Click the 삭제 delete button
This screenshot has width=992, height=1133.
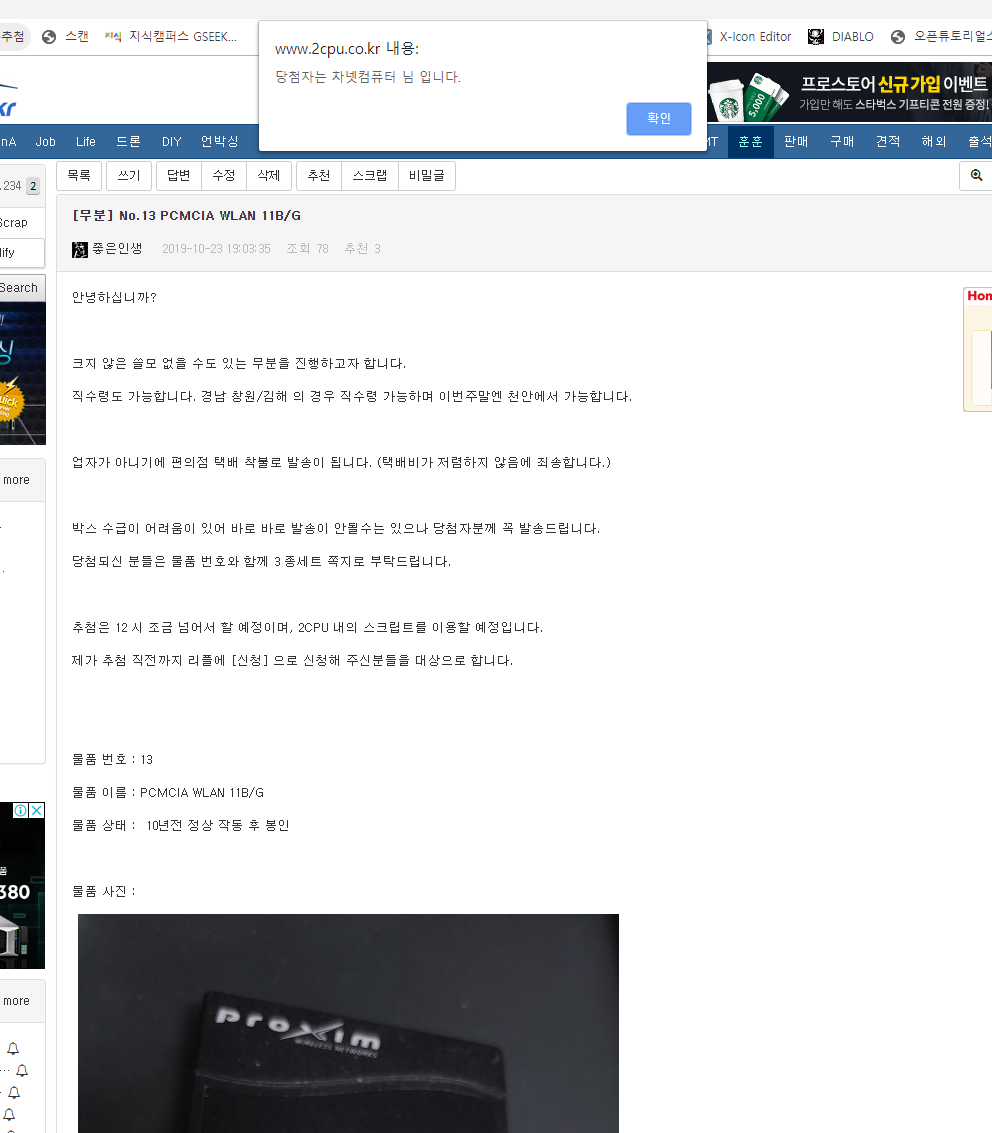click(269, 176)
